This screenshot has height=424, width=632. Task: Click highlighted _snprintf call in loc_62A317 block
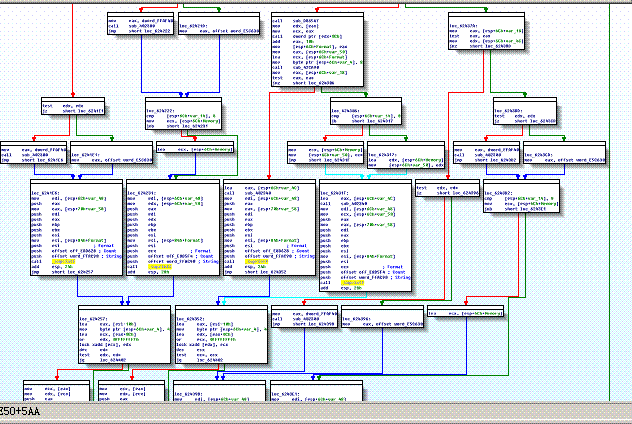point(352,283)
